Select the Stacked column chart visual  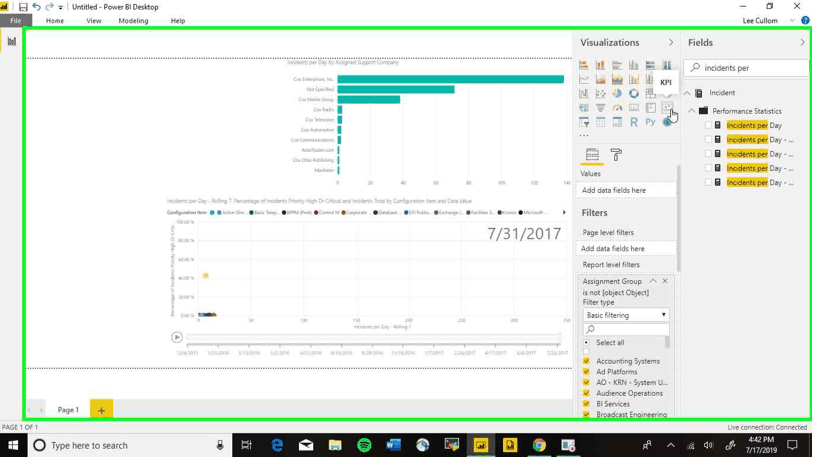(x=601, y=65)
